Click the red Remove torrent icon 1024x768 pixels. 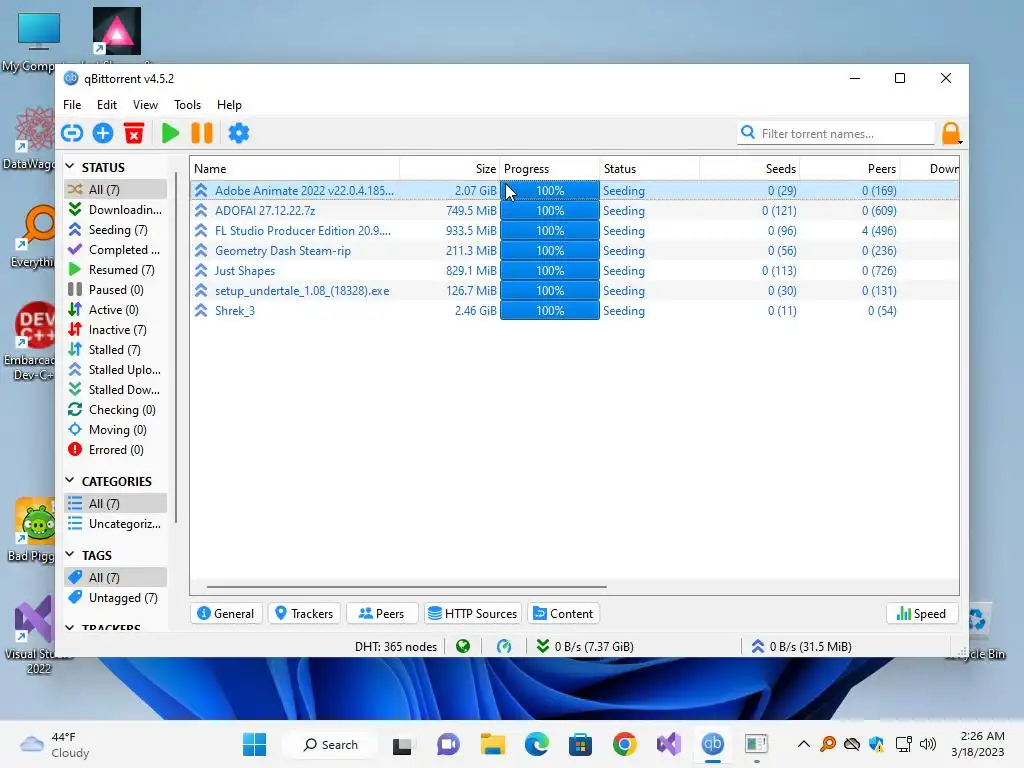[x=134, y=133]
